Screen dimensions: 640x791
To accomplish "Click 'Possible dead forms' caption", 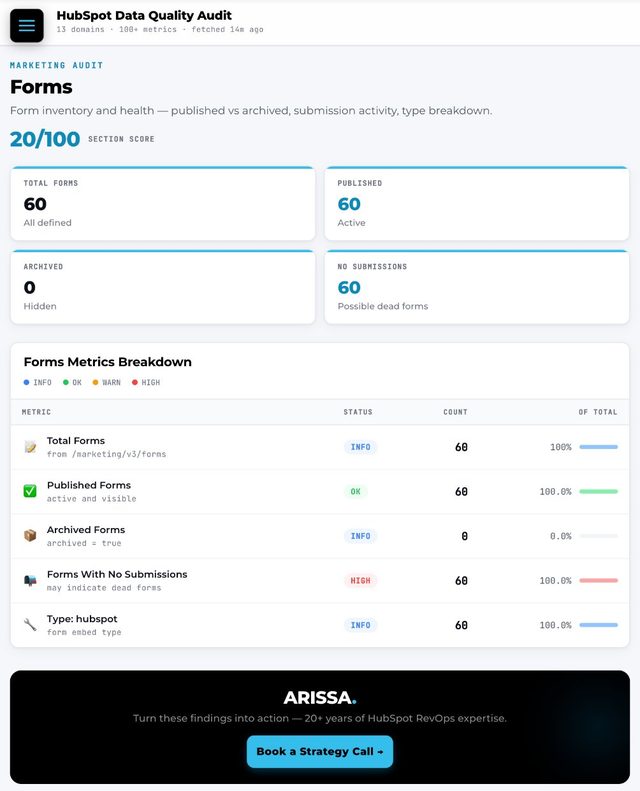I will tap(383, 306).
